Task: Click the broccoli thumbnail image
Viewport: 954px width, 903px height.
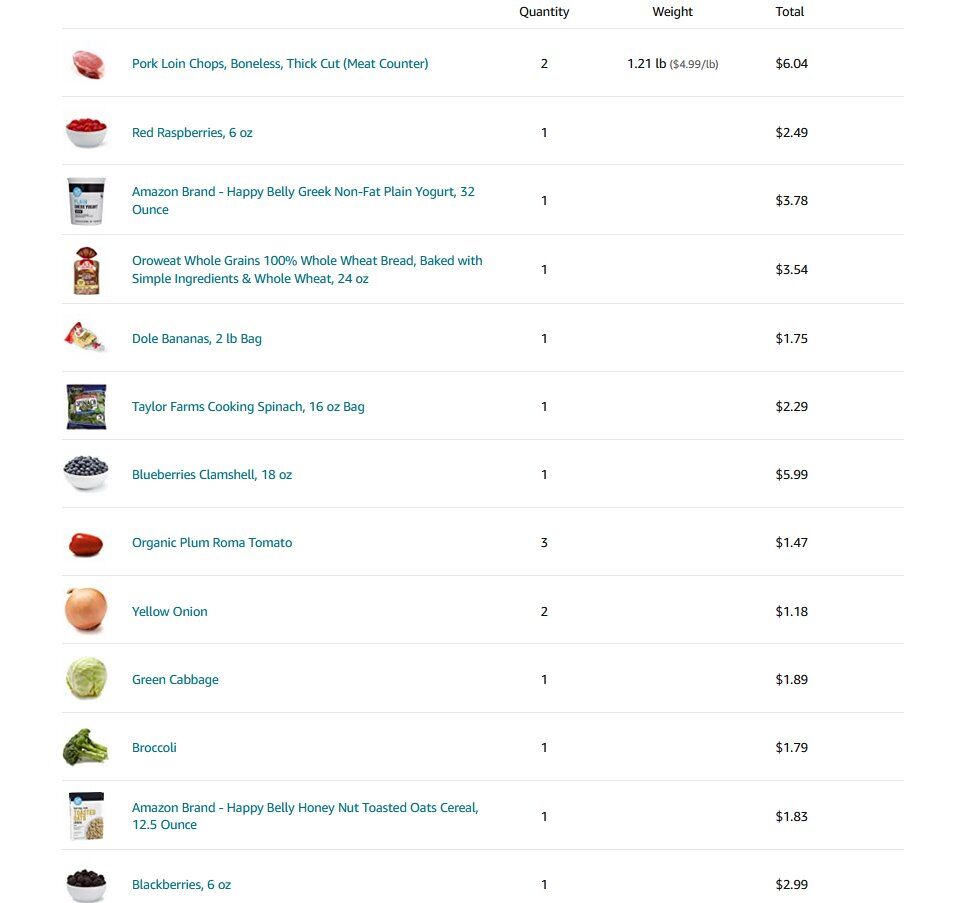Action: click(x=85, y=747)
